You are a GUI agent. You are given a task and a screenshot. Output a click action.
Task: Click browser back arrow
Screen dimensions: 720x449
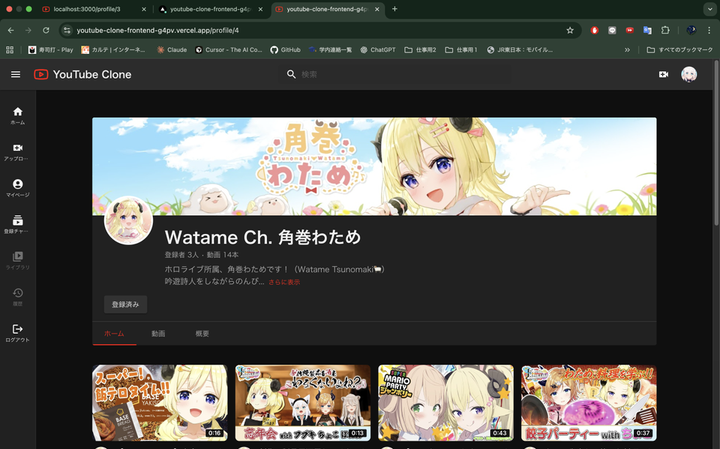click(x=11, y=30)
